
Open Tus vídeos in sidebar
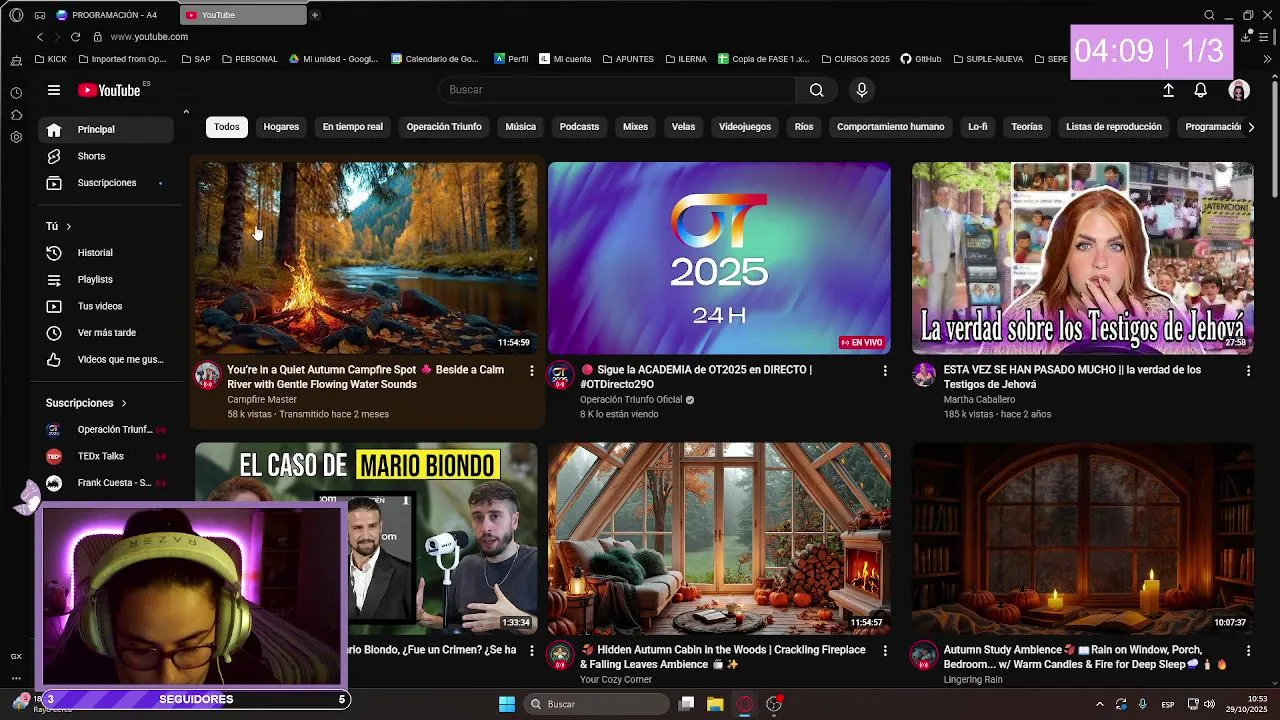[x=107, y=306]
